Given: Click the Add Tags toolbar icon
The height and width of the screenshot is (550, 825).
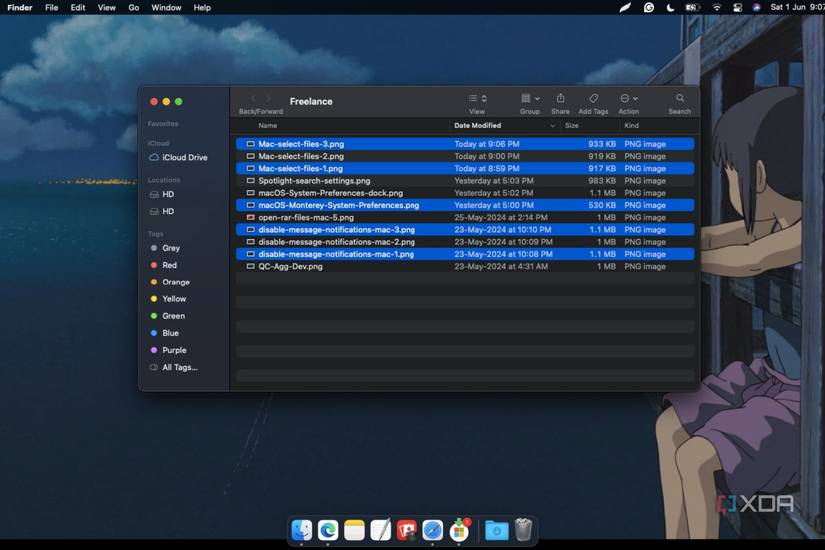Looking at the screenshot, I should (593, 98).
